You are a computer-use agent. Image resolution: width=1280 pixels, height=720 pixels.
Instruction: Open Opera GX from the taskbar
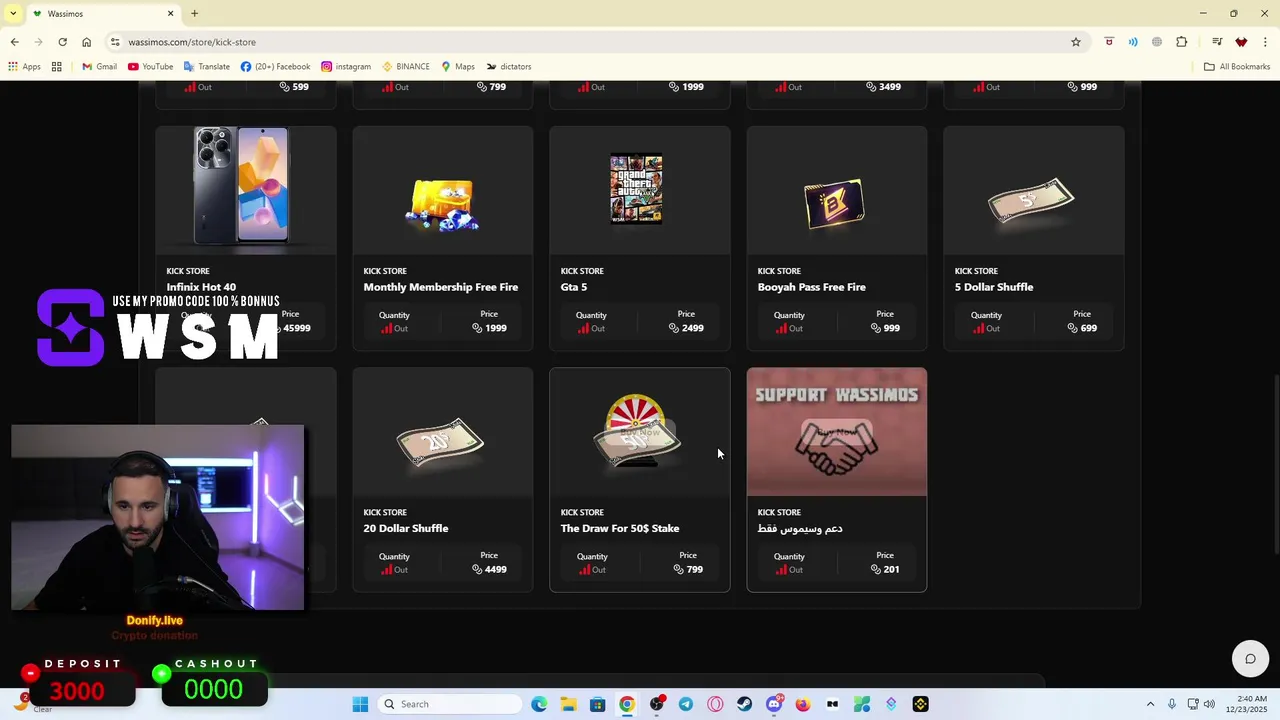tap(715, 704)
